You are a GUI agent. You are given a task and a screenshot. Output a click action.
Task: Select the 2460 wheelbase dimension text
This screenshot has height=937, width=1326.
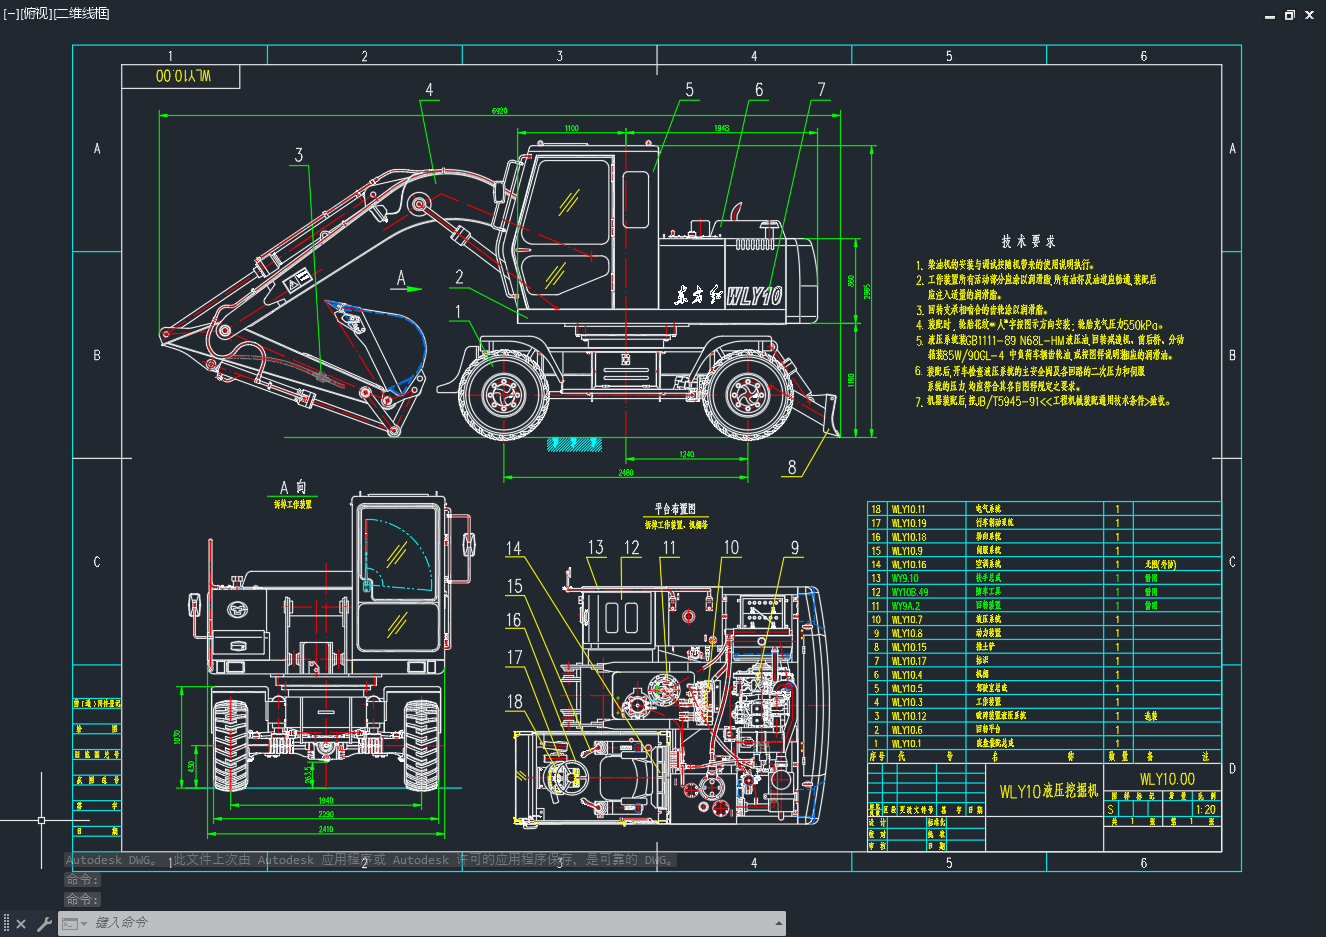click(625, 472)
